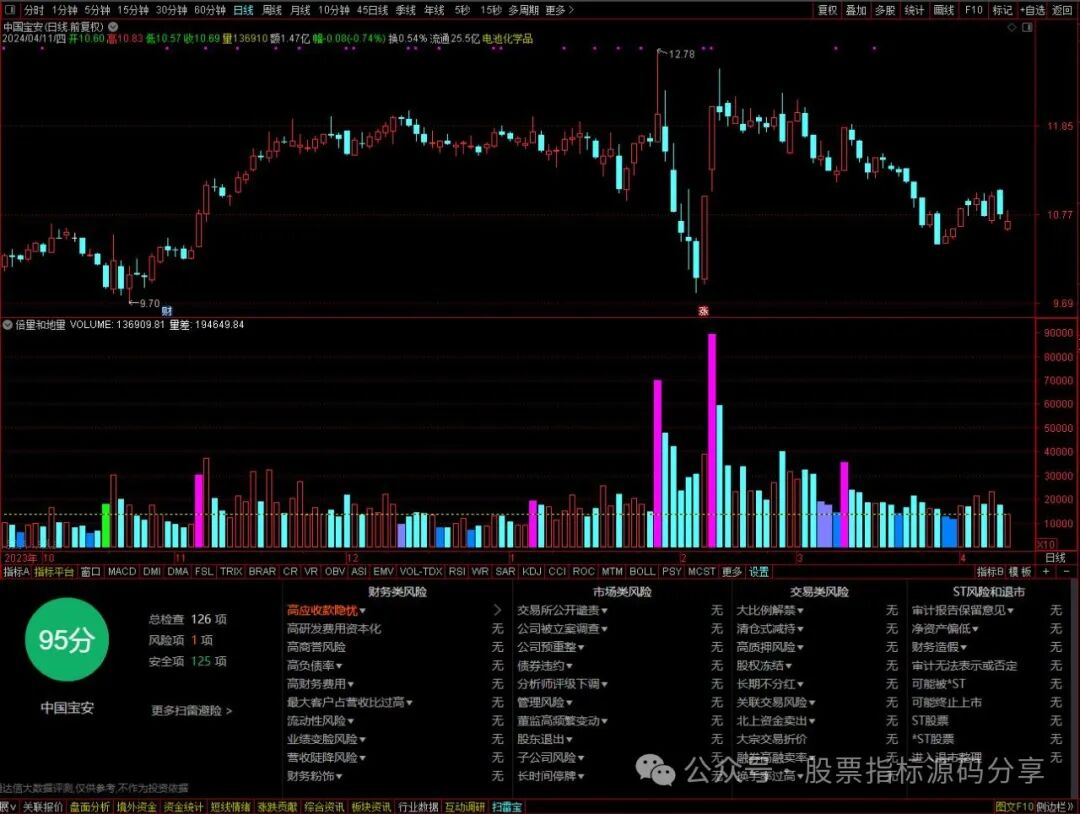Click the 叠加 toolbar button
1080x814 pixels.
(856, 10)
